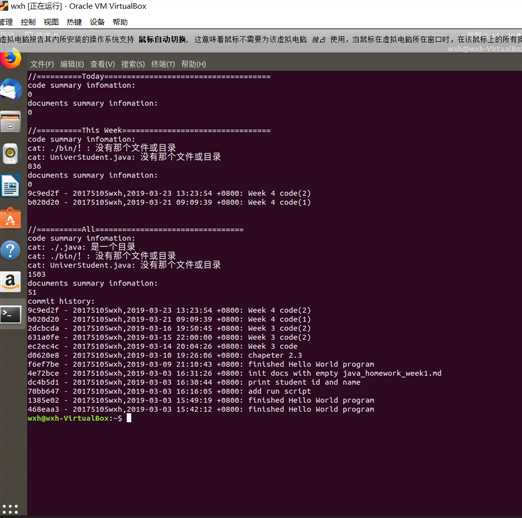
Task: Open VirtualBox 帮助 menu
Action: coord(120,22)
